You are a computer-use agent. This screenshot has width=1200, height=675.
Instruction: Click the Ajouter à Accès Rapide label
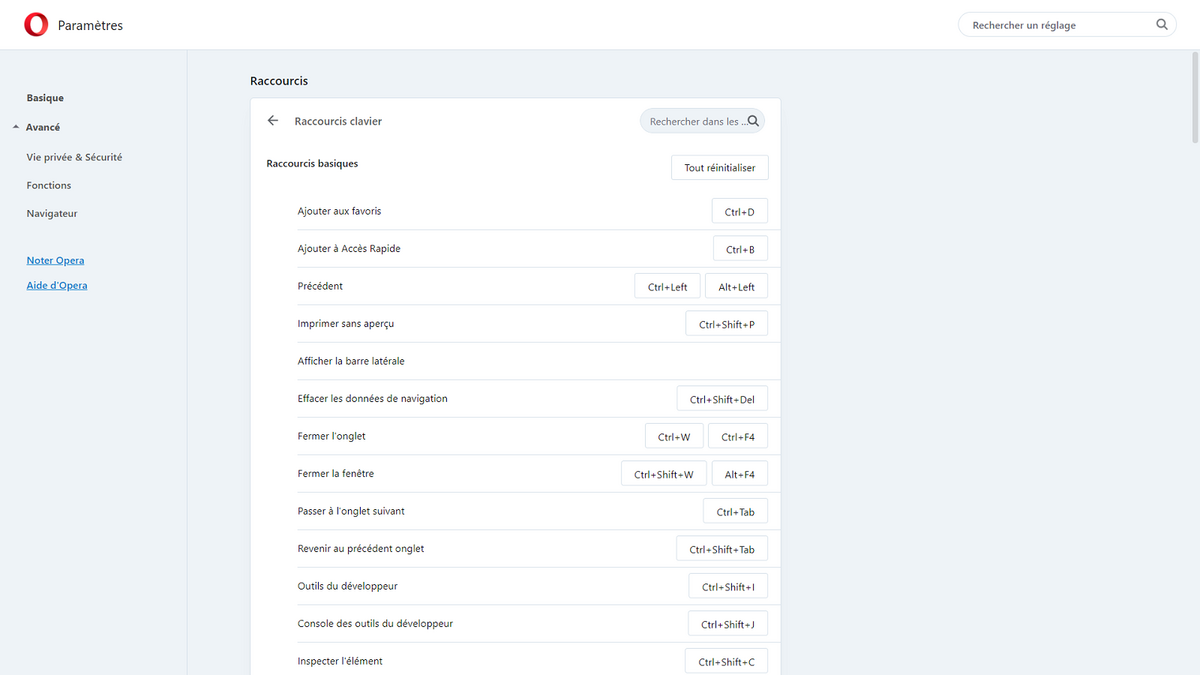349,248
